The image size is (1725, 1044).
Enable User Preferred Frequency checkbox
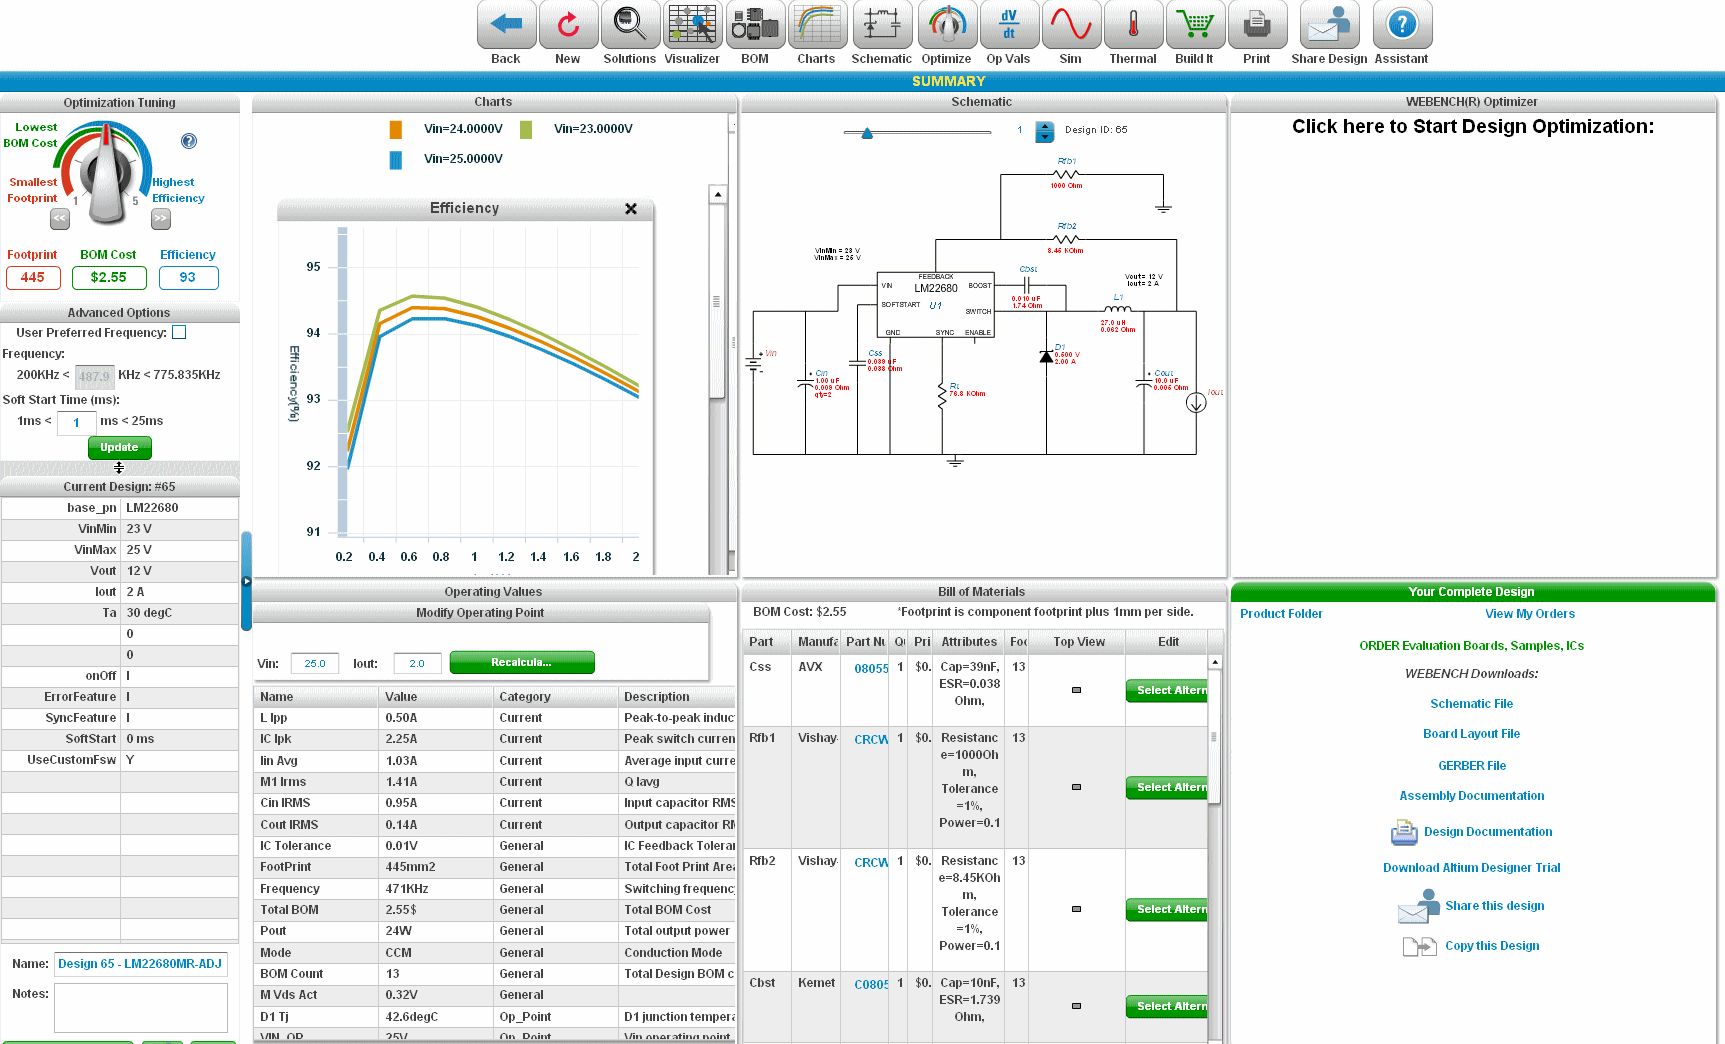179,332
